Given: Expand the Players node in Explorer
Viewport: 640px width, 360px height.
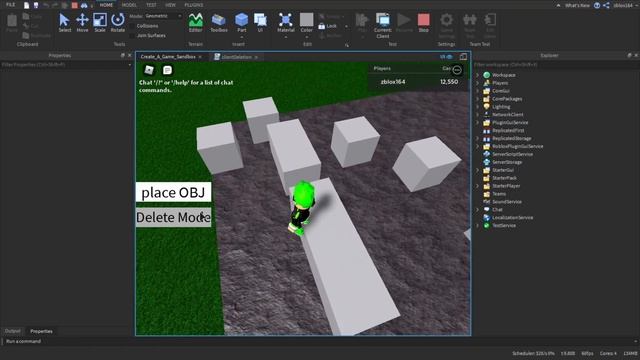Looking at the screenshot, I should [x=478, y=83].
